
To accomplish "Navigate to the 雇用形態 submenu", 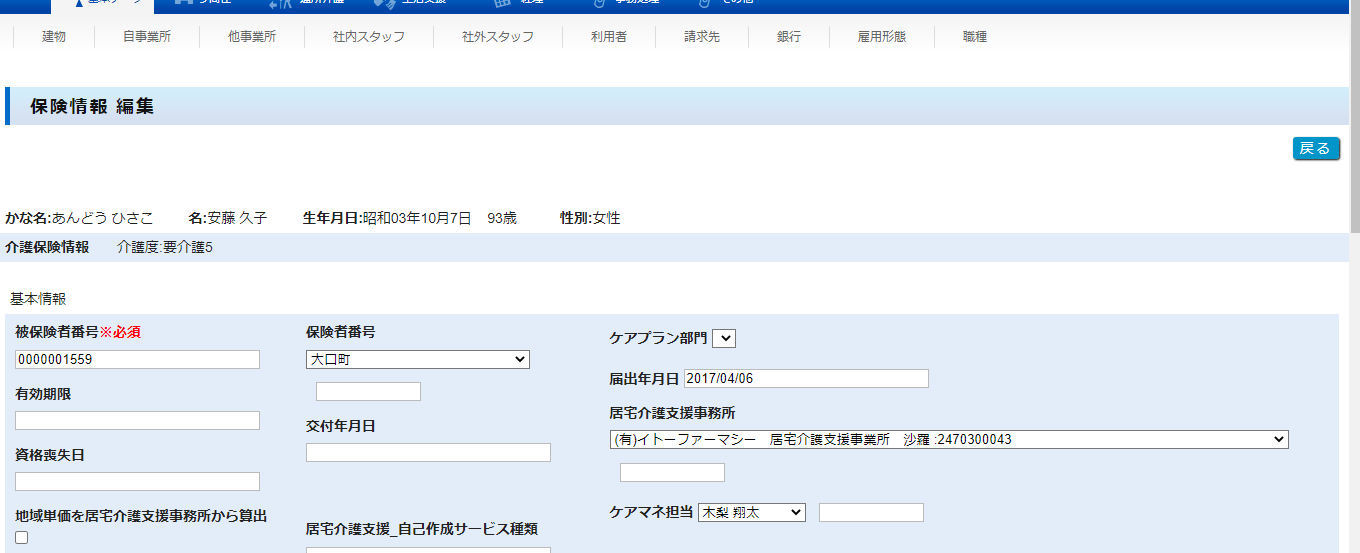I will pos(882,37).
